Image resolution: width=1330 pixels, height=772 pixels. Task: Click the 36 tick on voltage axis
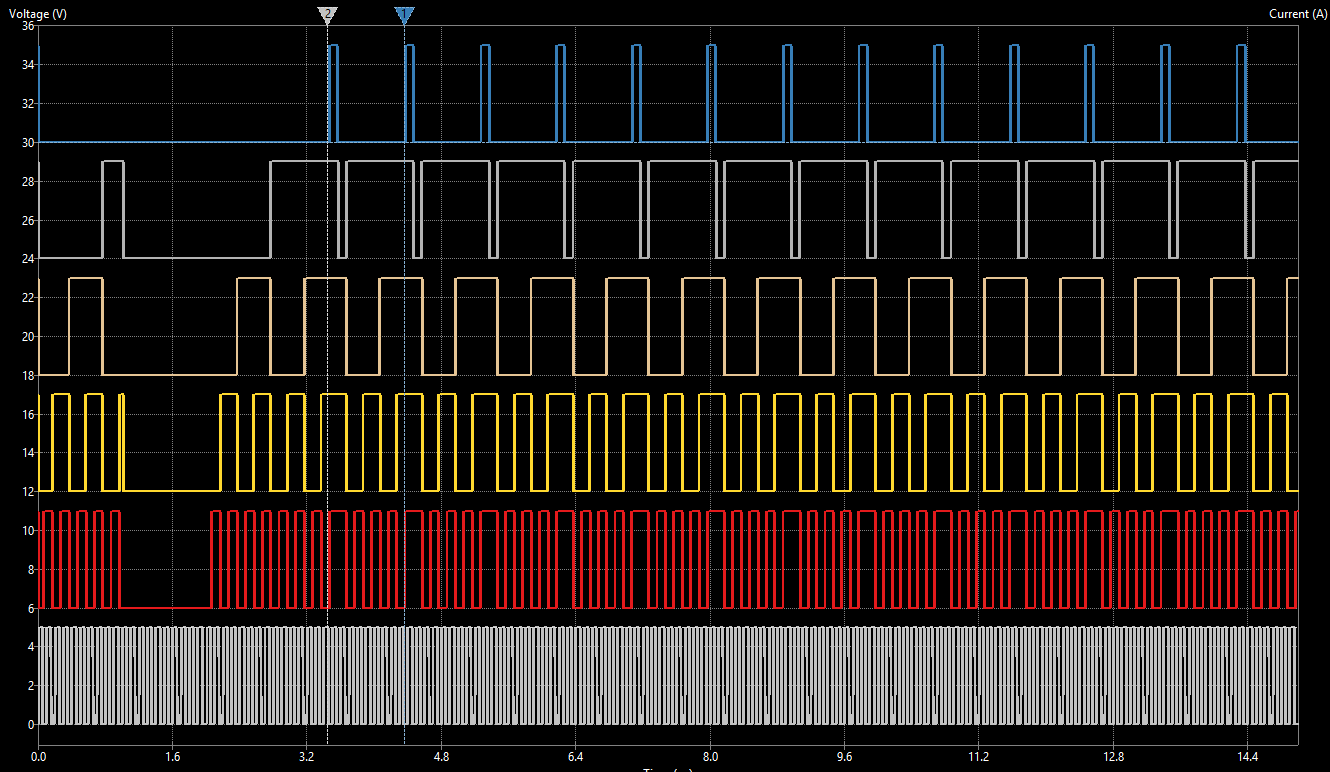(28, 26)
